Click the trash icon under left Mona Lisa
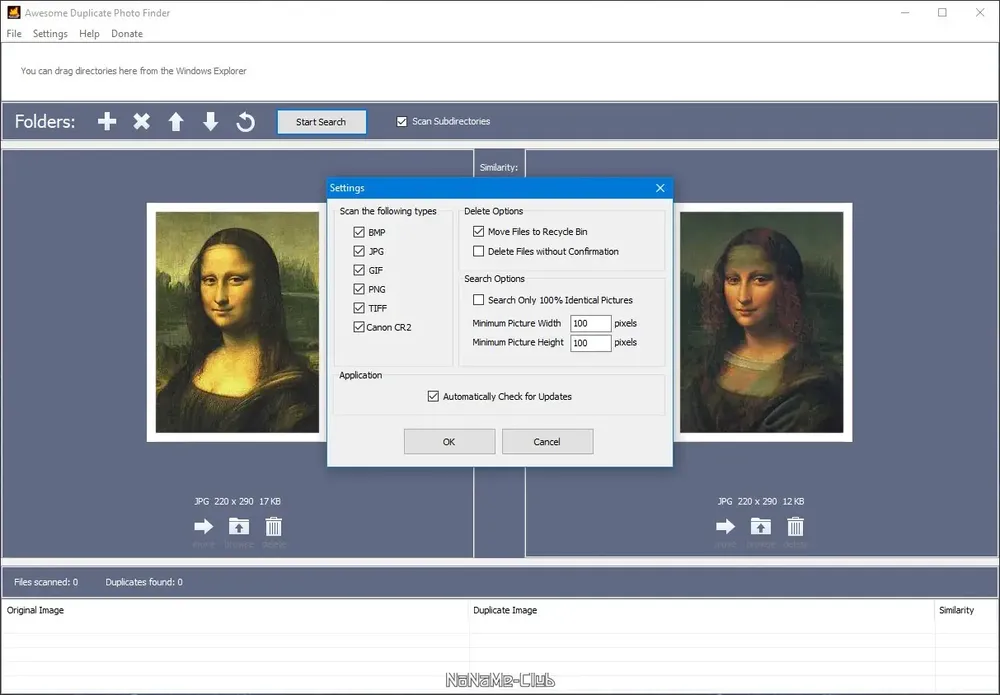Screen dimensions: 1000x695 274,527
